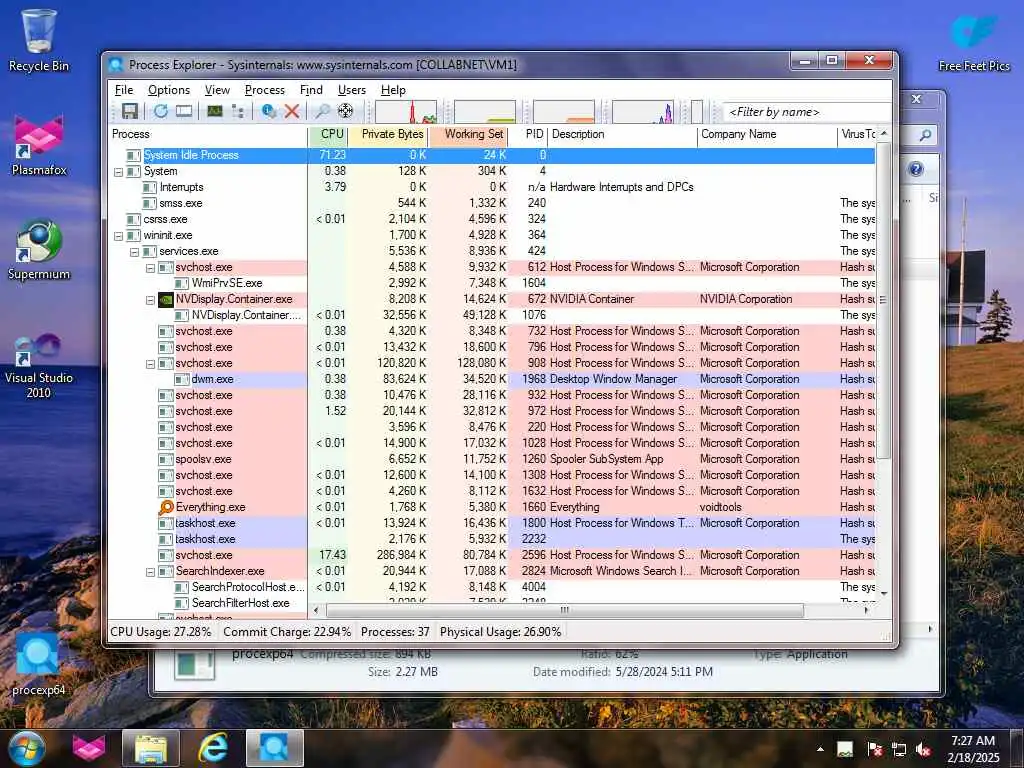The image size is (1024, 768).
Task: Click the Find Handle or DLL binoculars icon
Action: point(322,111)
